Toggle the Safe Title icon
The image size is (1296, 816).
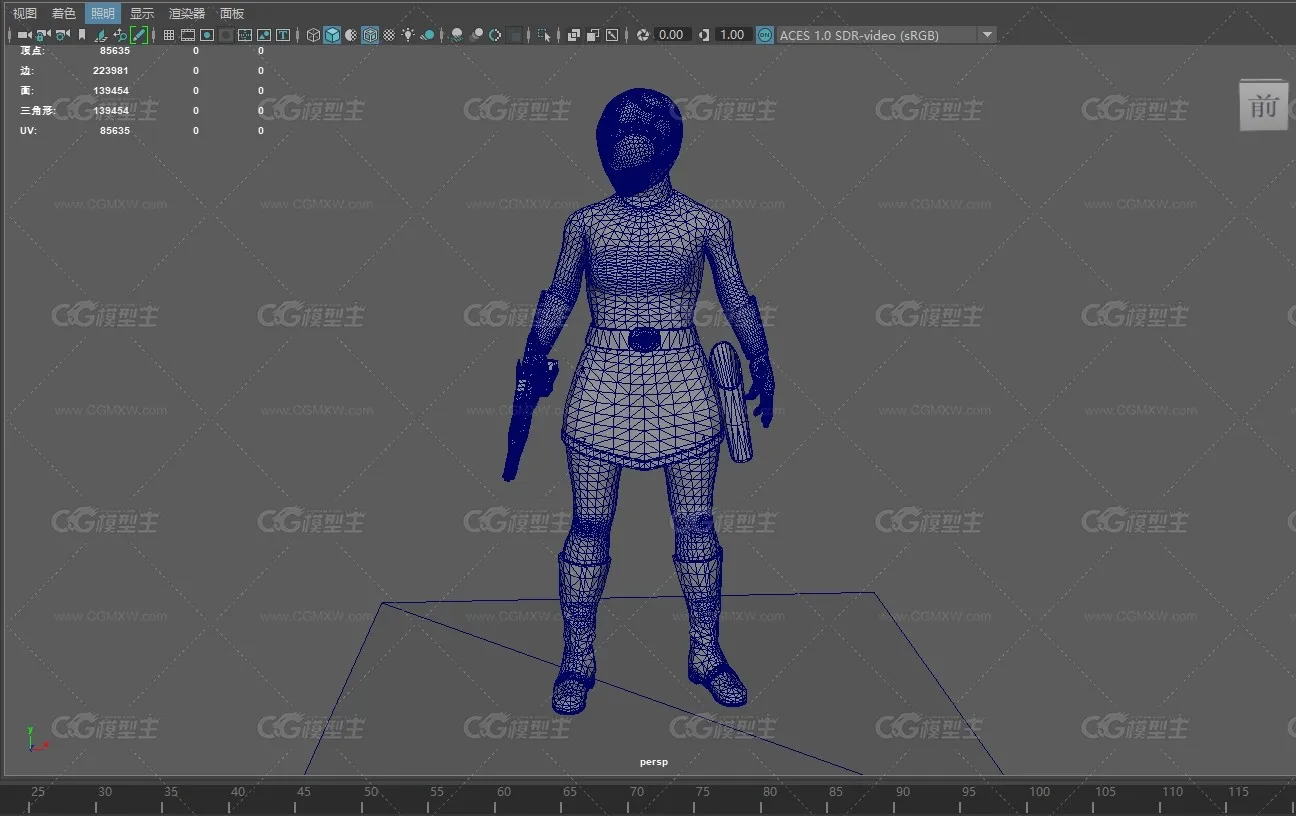283,35
